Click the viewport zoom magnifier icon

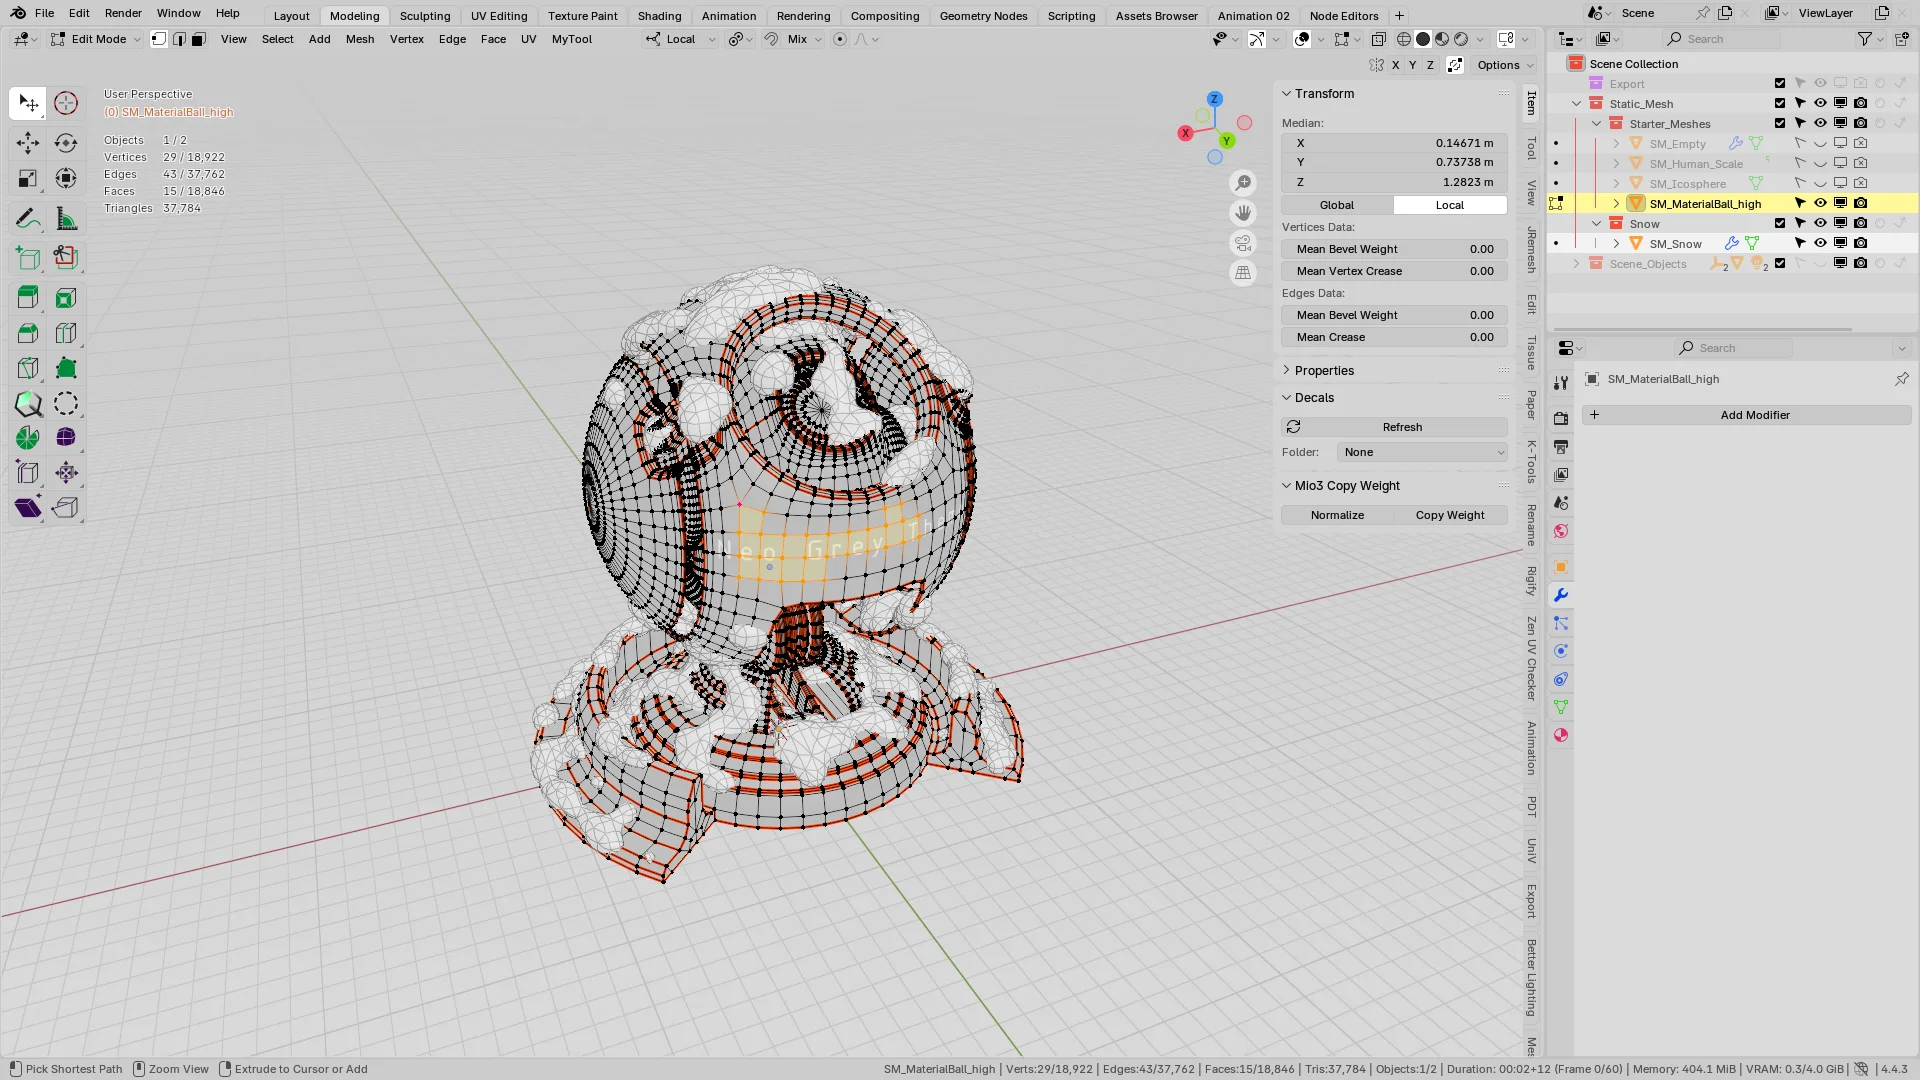(x=1243, y=183)
